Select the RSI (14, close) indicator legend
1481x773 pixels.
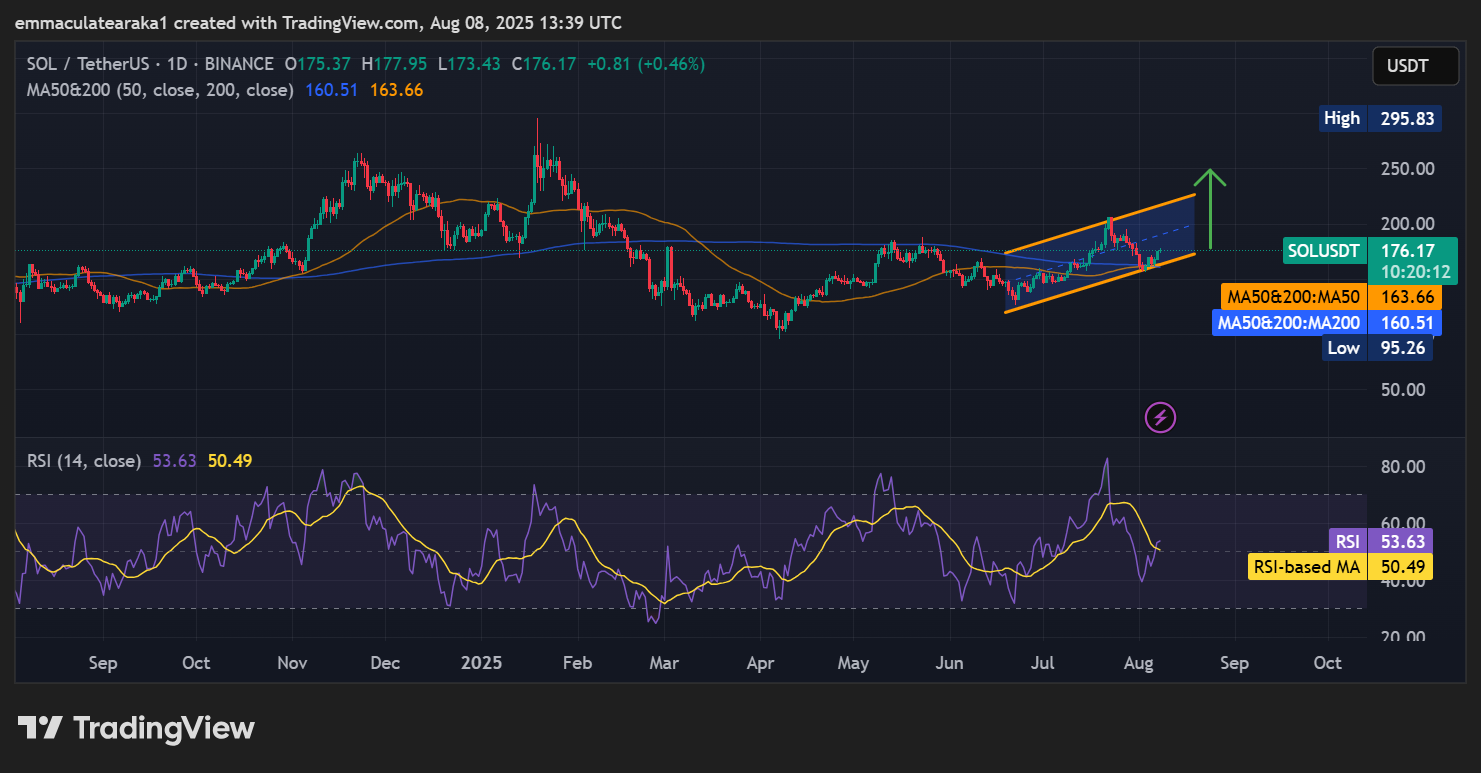85,461
